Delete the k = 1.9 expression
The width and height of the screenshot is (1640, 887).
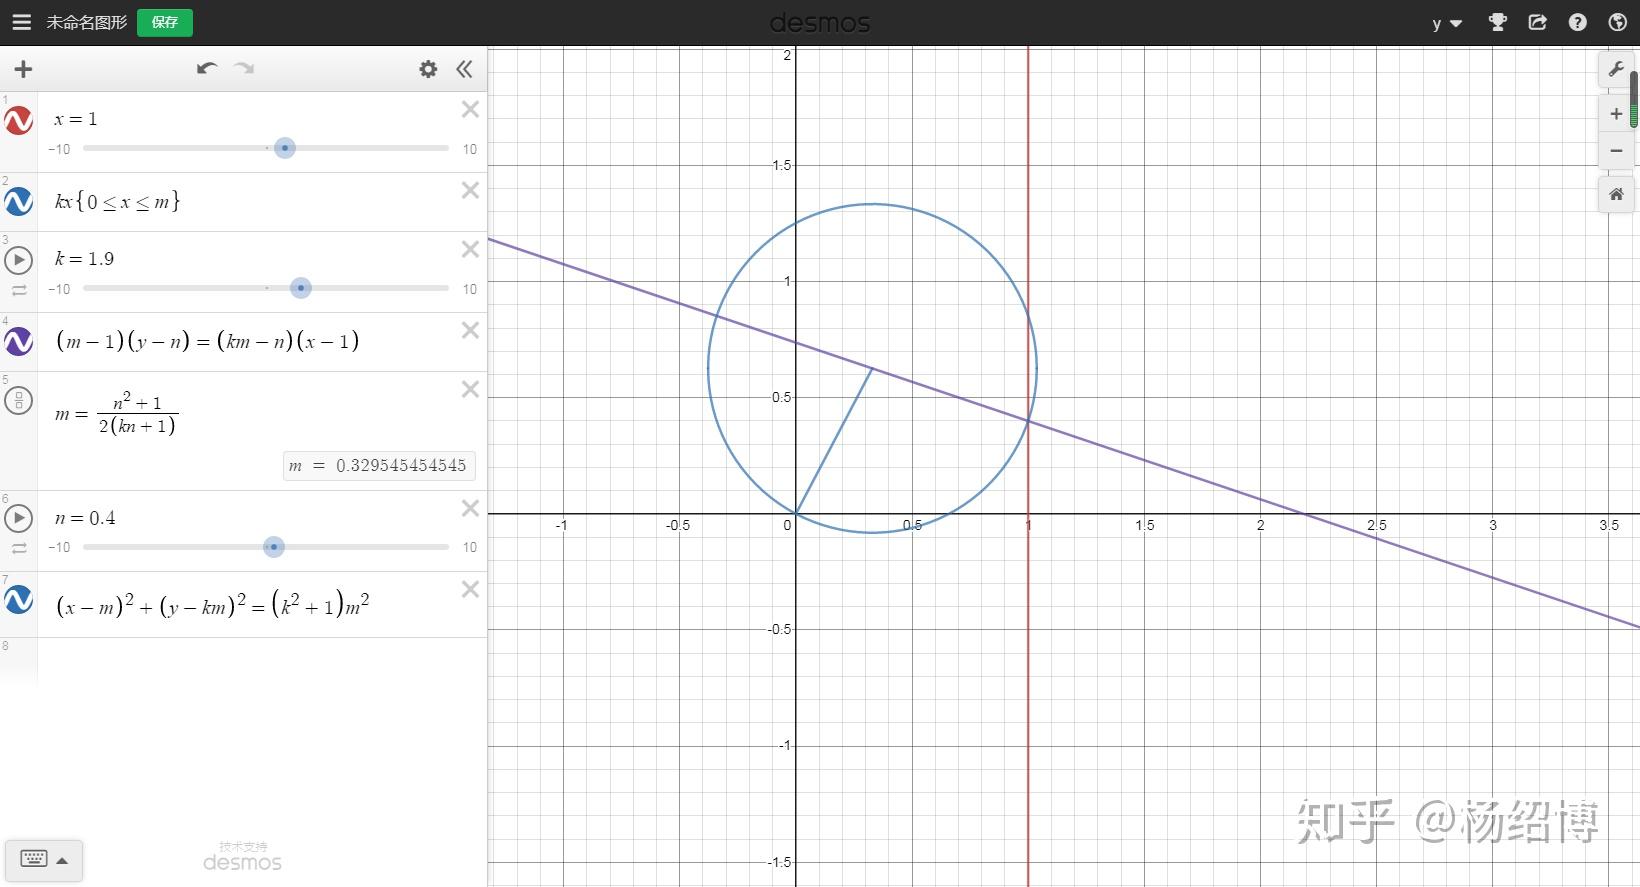click(x=470, y=250)
